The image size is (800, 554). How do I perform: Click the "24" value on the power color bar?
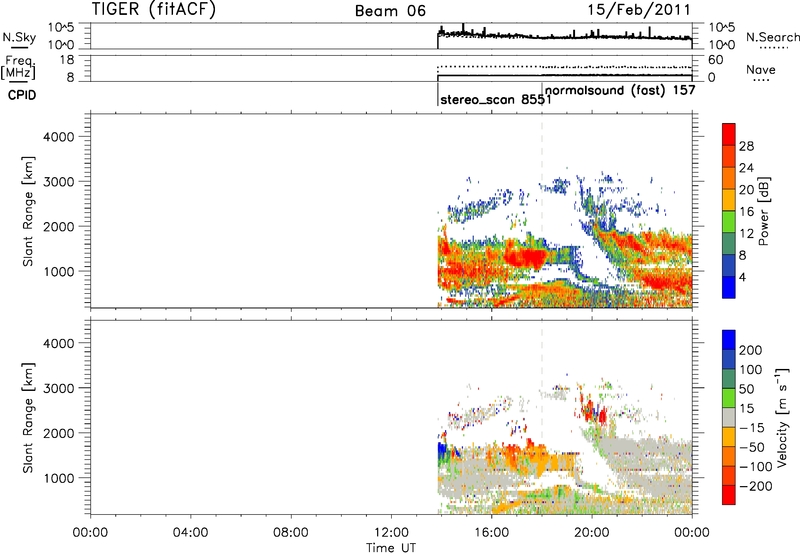(746, 168)
